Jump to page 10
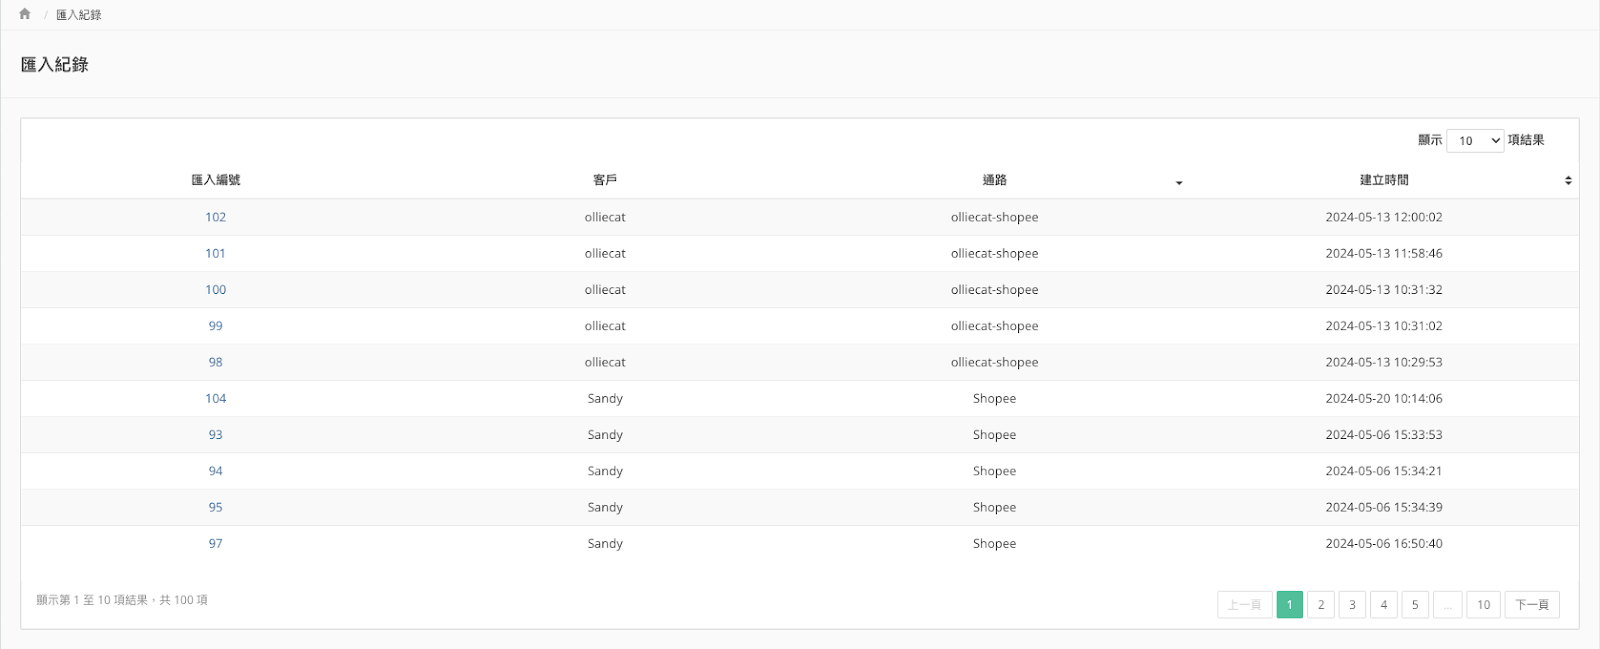The height and width of the screenshot is (649, 1600). (x=1484, y=605)
